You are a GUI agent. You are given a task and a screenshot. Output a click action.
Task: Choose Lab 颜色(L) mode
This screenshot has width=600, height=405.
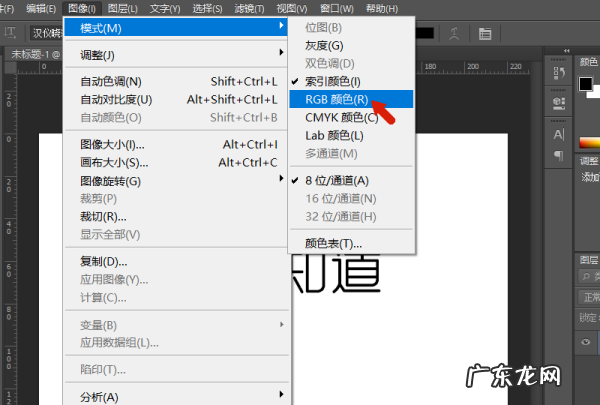(x=351, y=136)
